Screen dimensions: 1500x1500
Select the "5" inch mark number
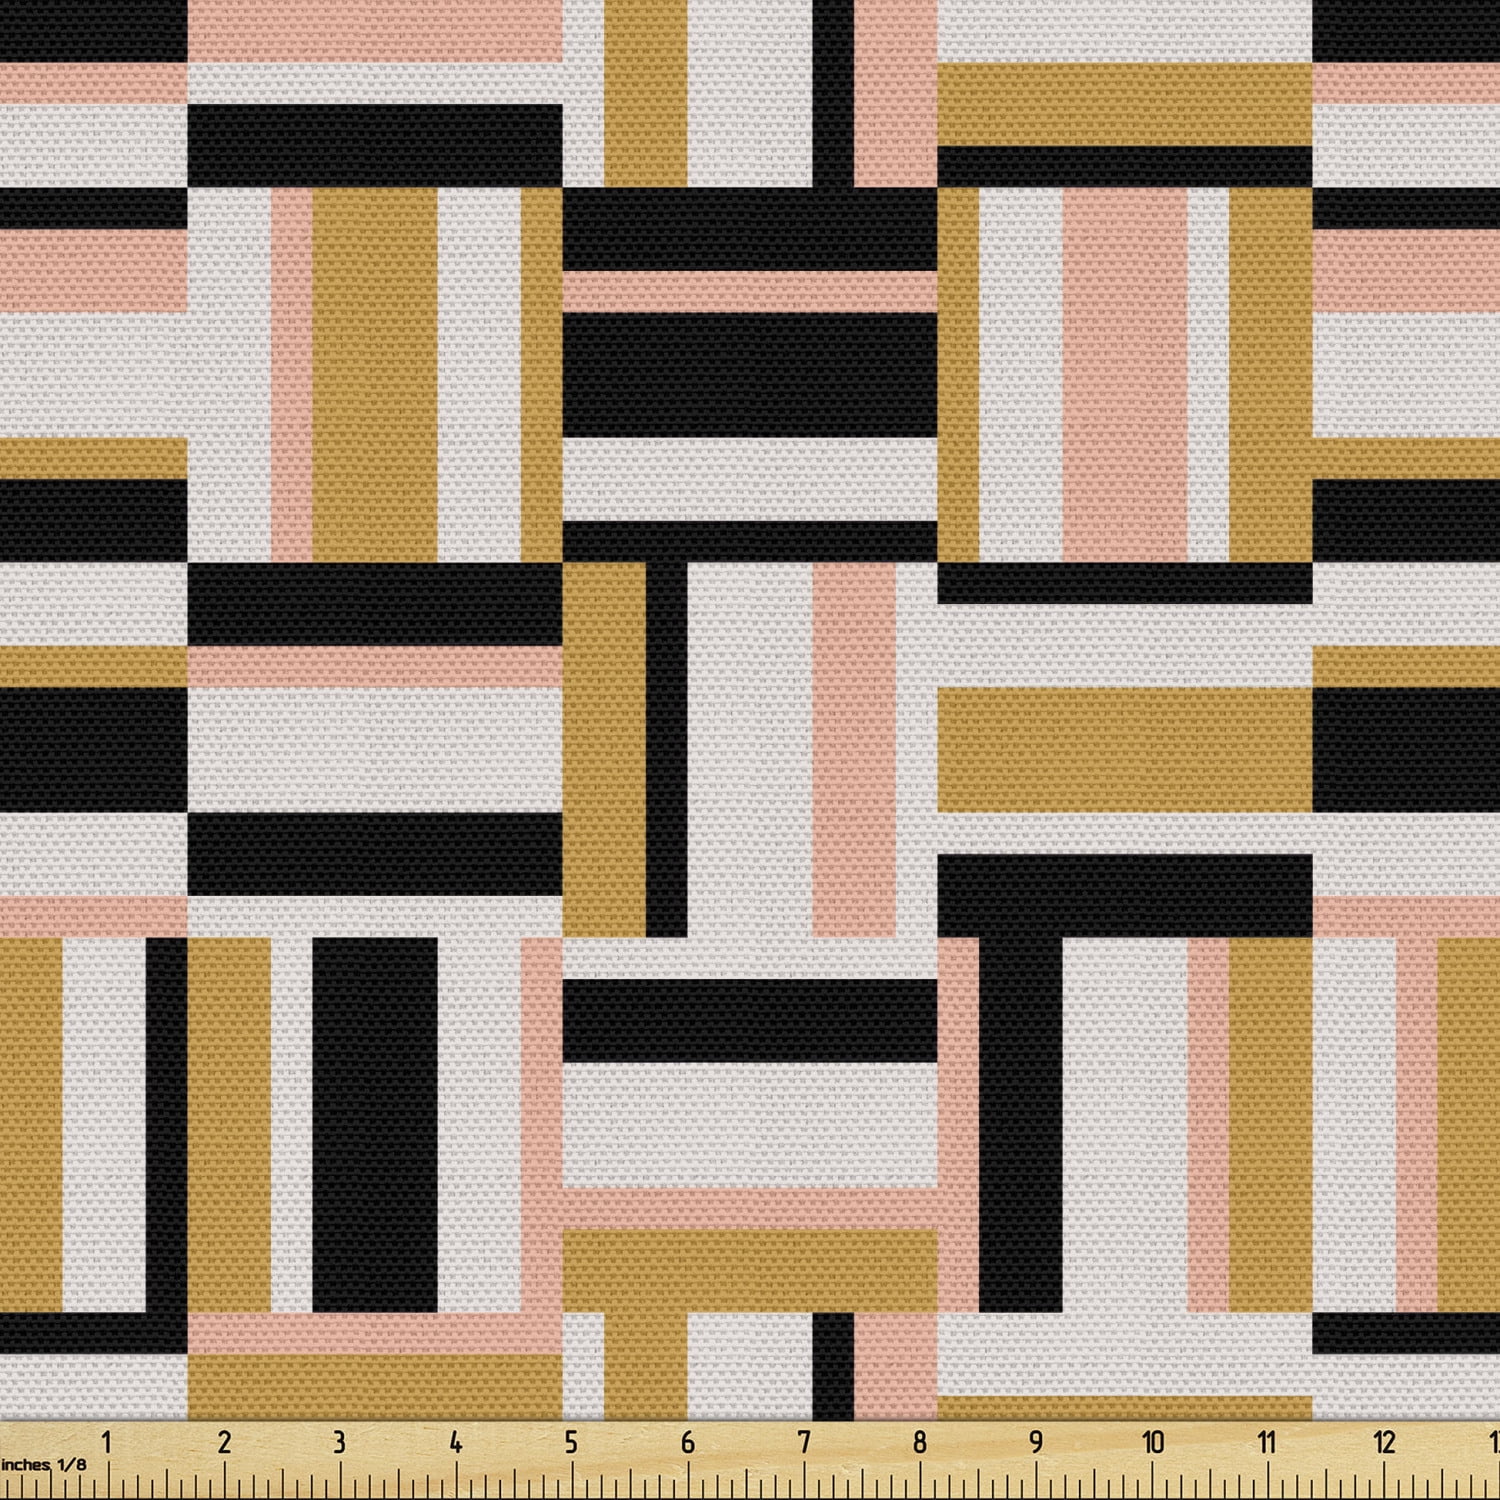[x=571, y=1442]
